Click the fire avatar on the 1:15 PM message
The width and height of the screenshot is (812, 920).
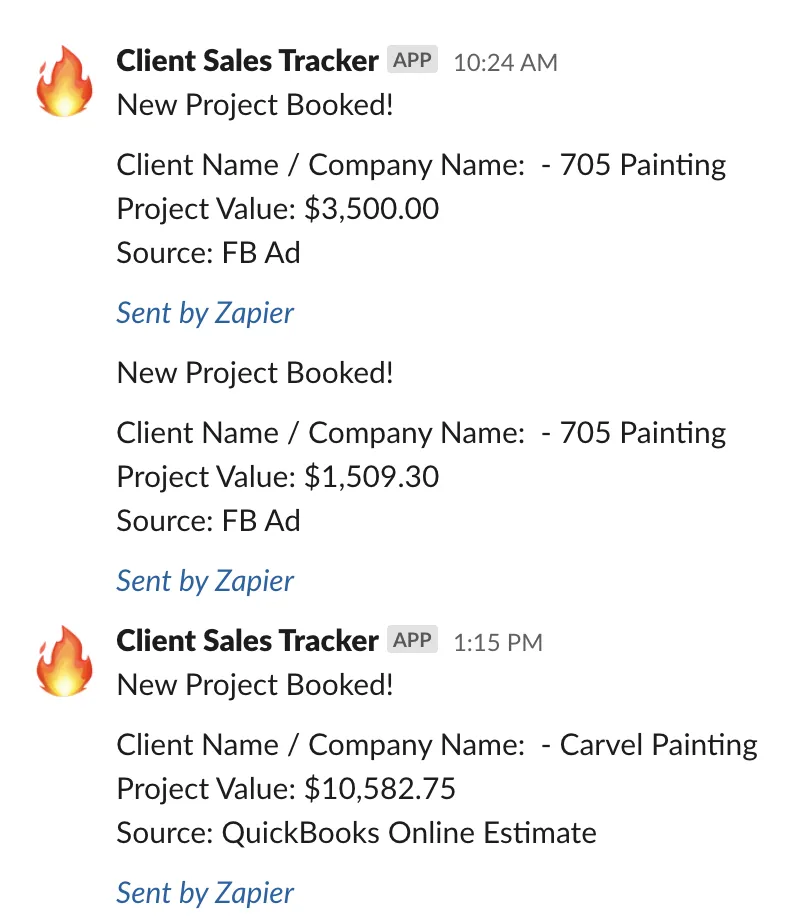click(x=65, y=661)
